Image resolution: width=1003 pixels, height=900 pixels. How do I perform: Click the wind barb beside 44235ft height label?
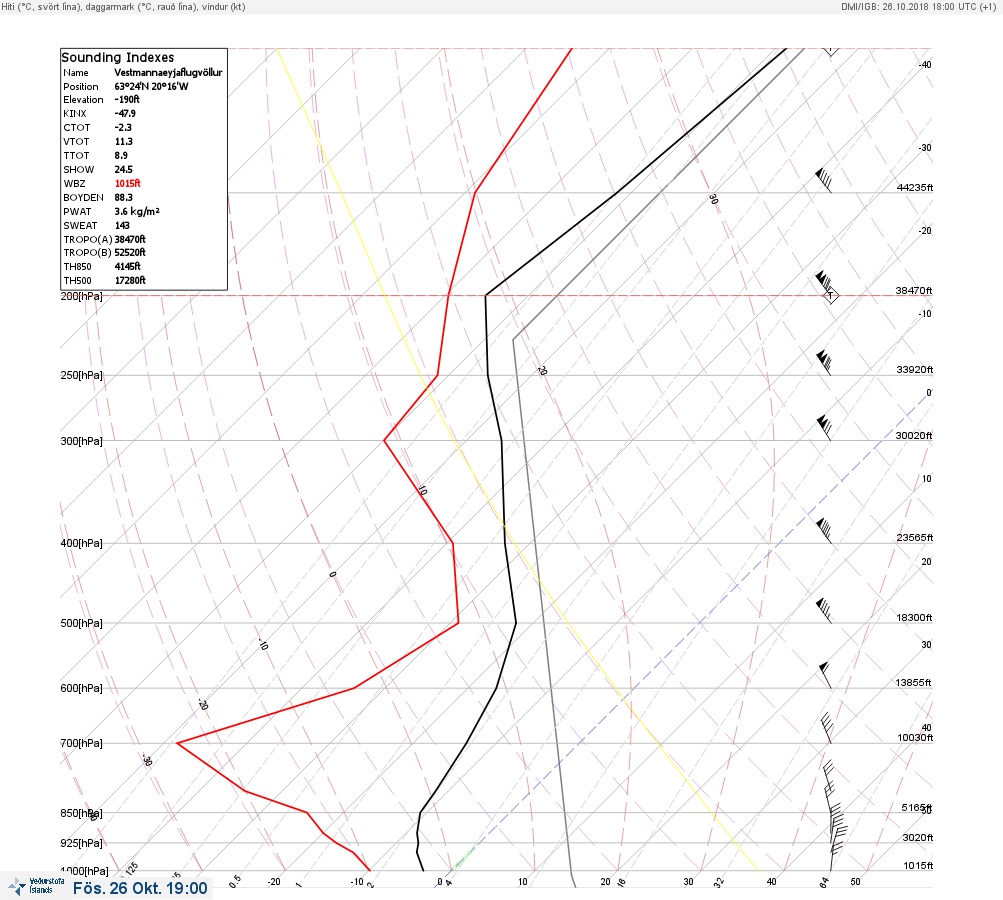point(824,180)
